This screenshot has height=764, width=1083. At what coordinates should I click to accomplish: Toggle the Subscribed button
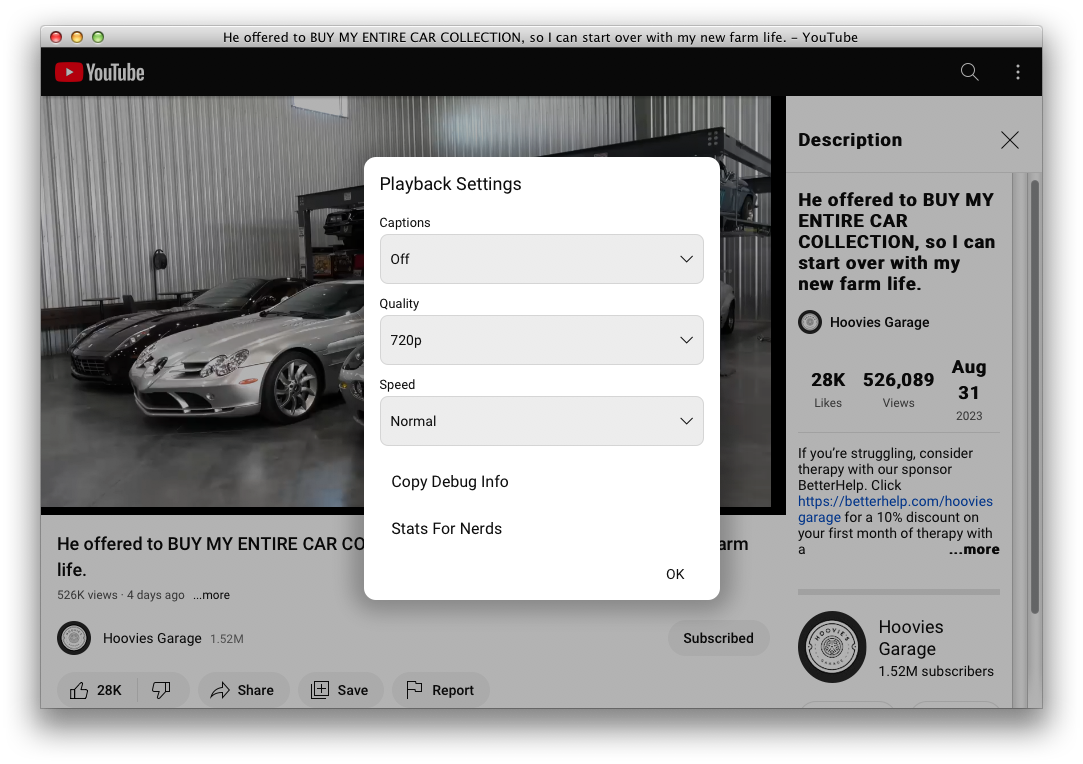[718, 638]
